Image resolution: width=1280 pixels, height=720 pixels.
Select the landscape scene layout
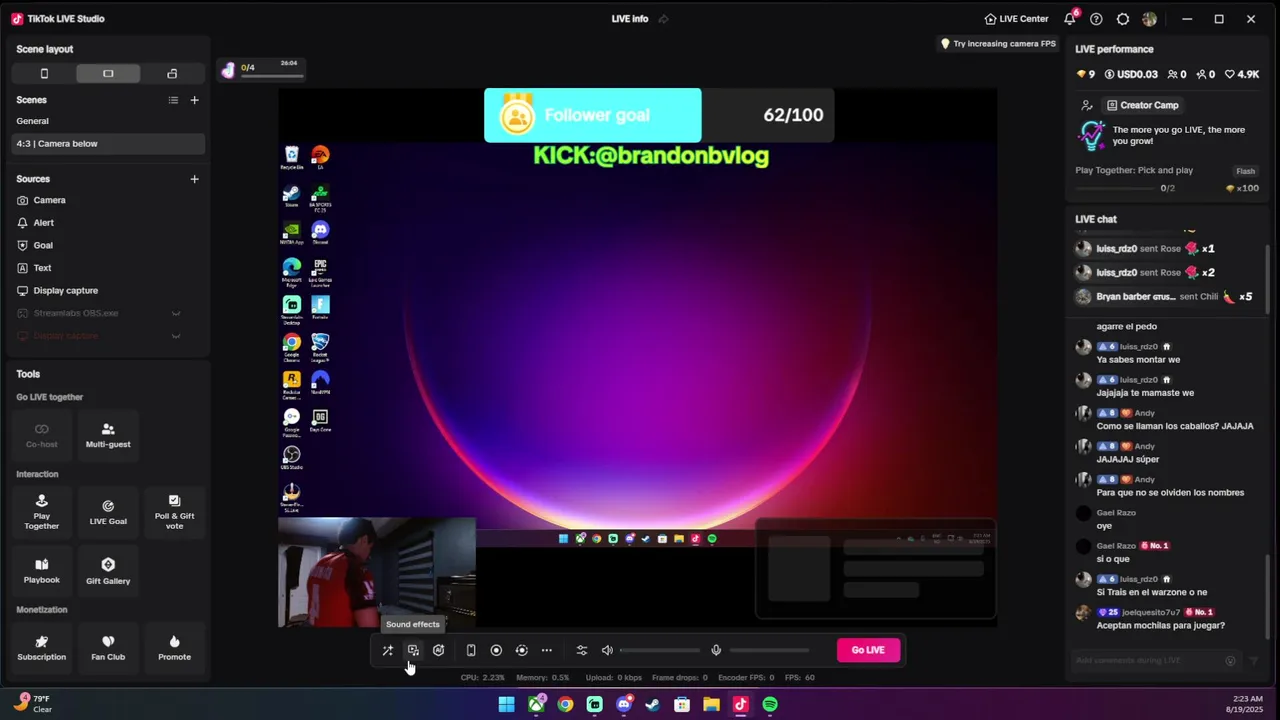[x=108, y=74]
